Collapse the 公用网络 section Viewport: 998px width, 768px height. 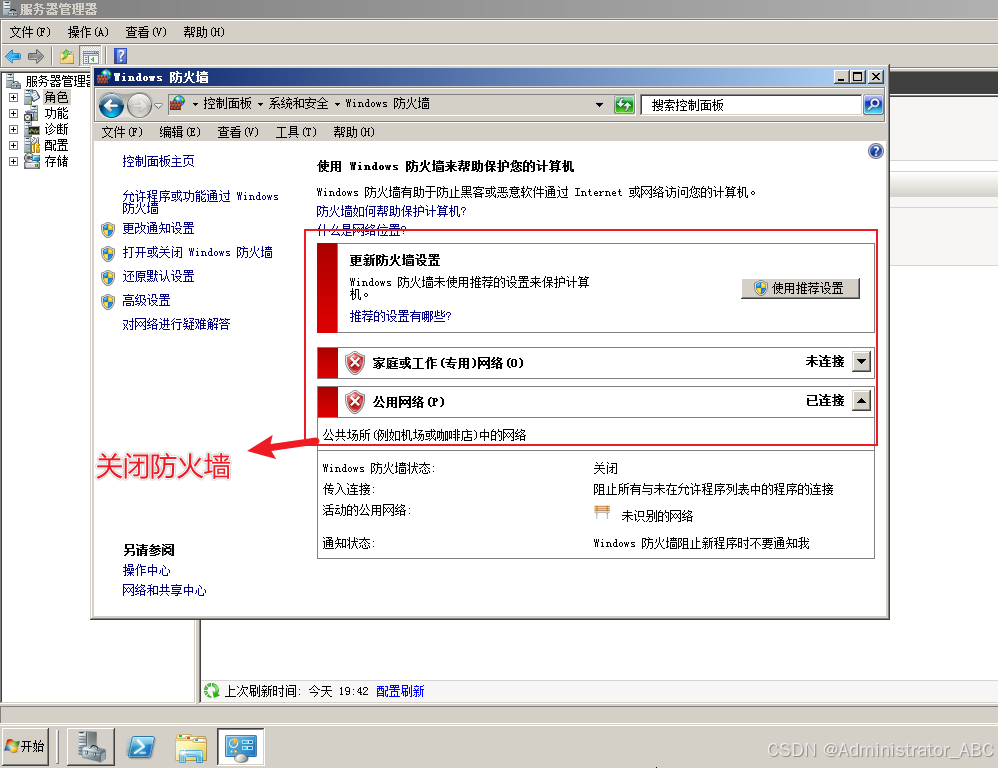861,401
